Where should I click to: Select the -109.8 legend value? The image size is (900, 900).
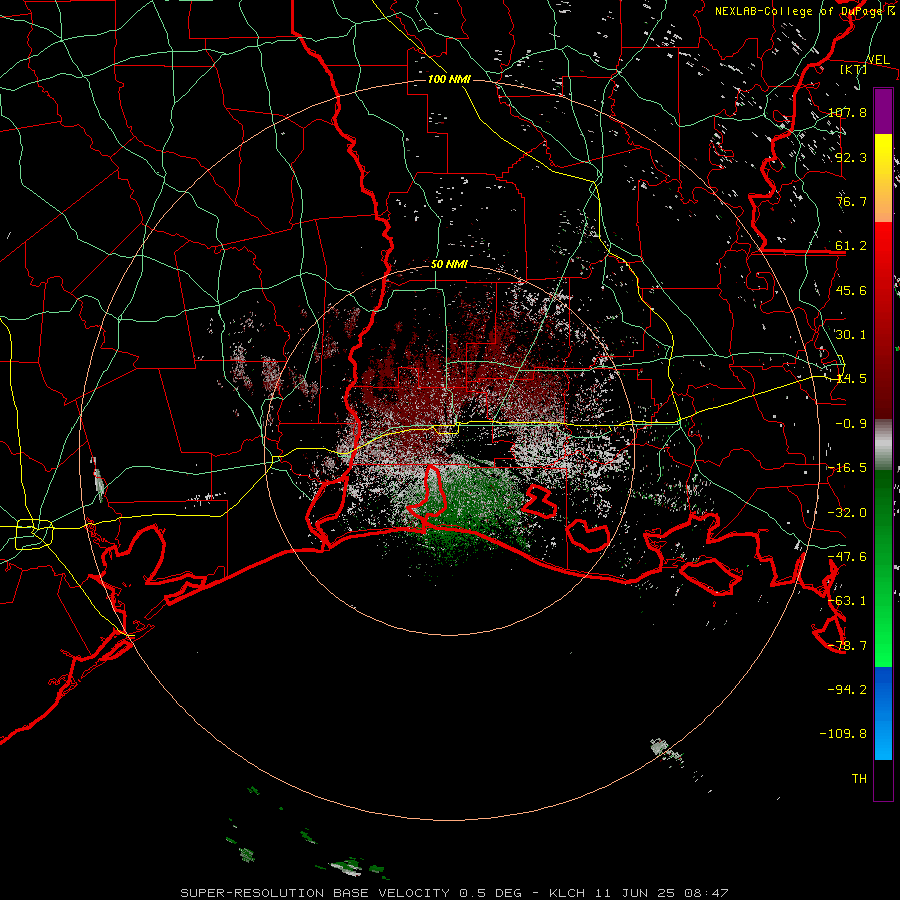point(843,734)
